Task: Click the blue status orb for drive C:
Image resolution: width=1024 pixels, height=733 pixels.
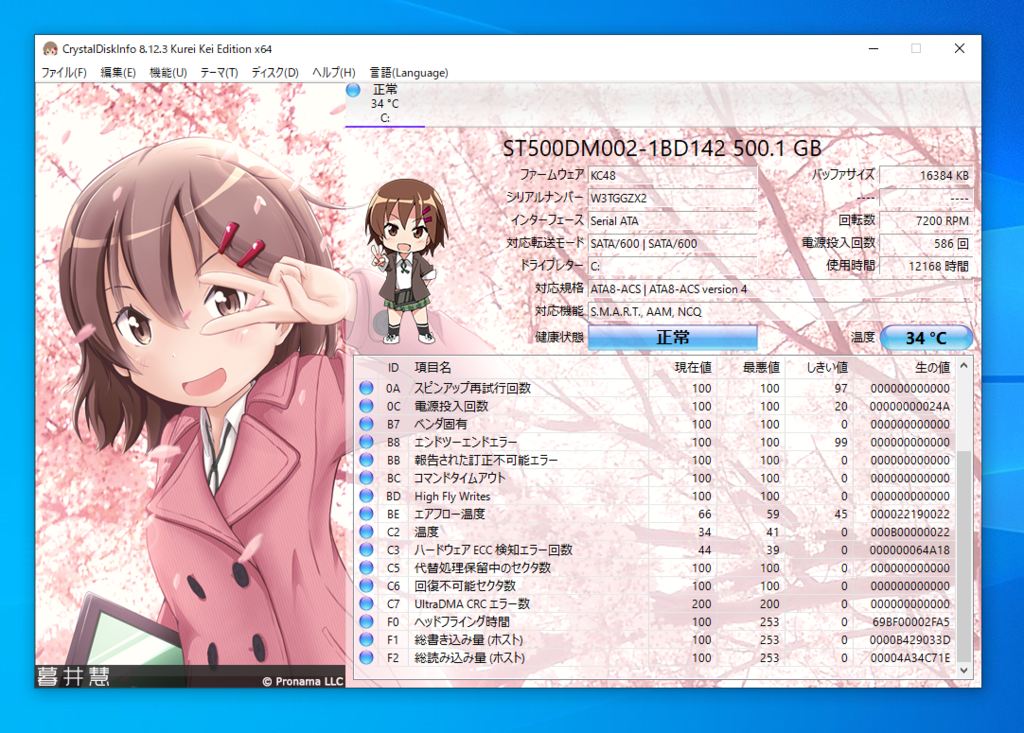Action: [x=353, y=91]
